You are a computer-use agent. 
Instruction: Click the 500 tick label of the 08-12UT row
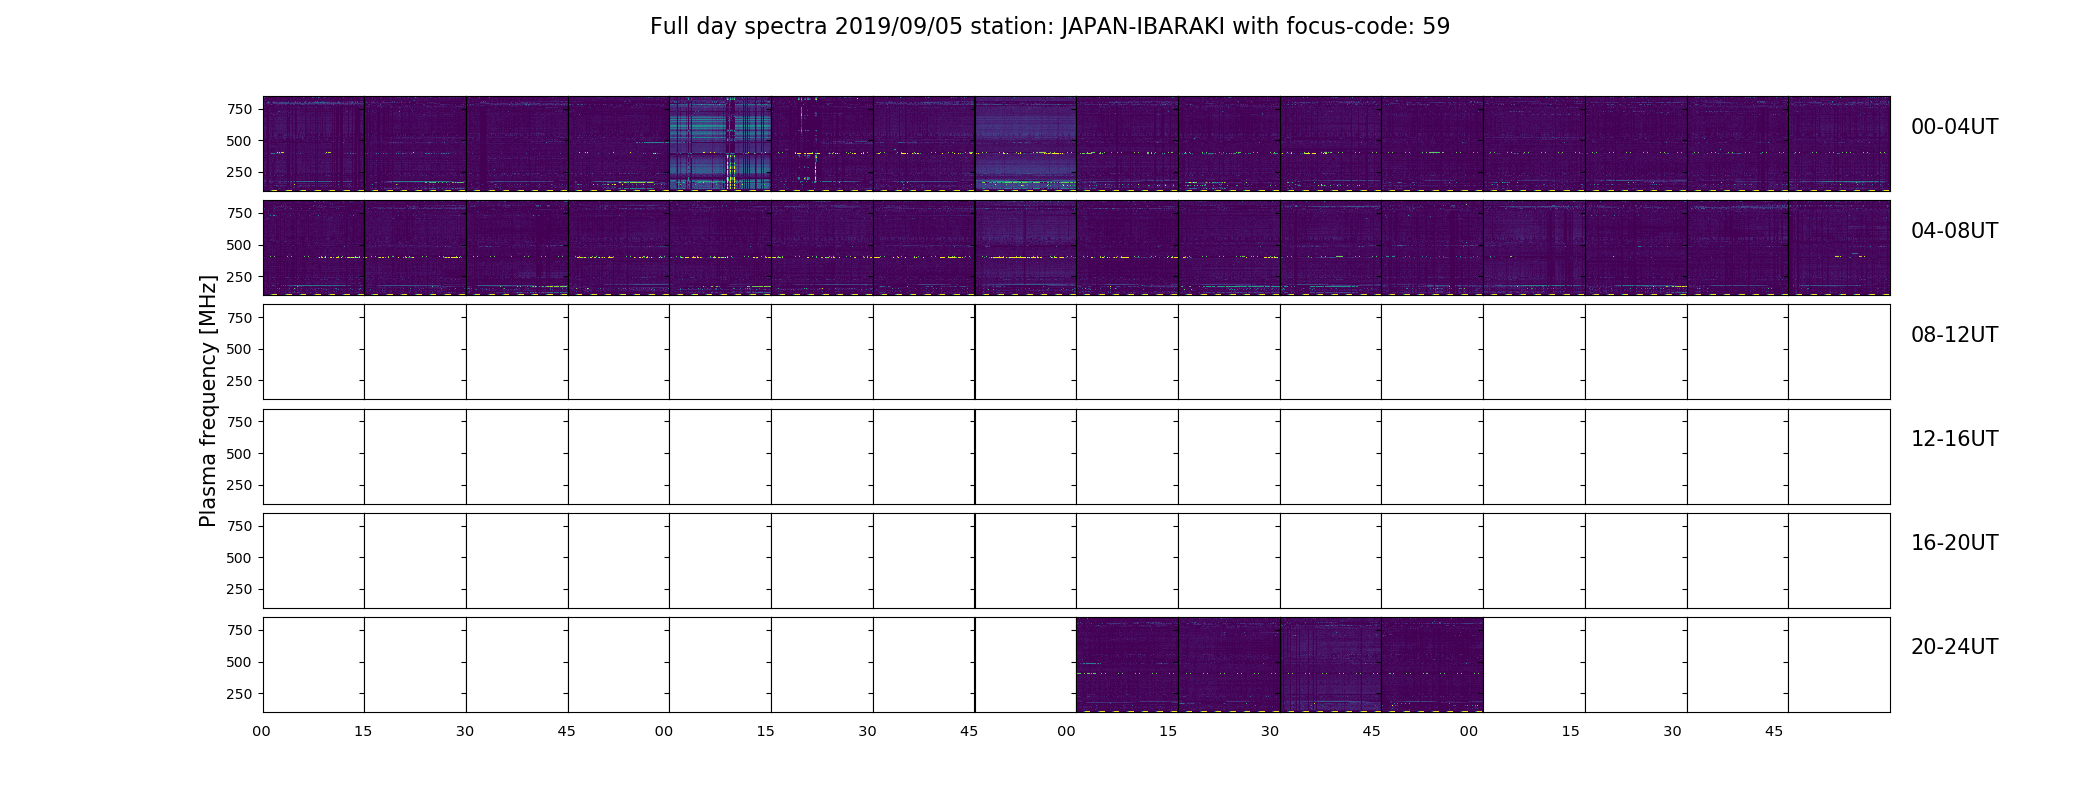pyautogui.click(x=239, y=349)
